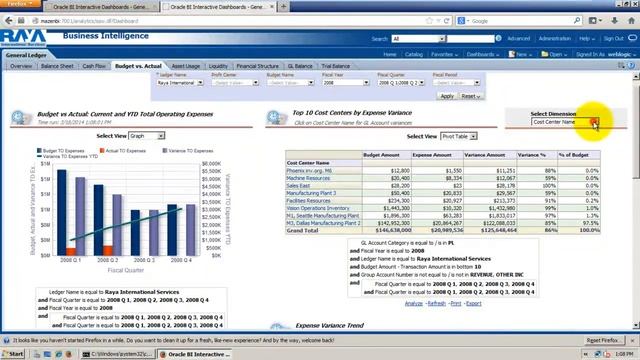The image size is (640, 360).
Task: Dismiss the Firefox reset notification bar
Action: coord(632,340)
